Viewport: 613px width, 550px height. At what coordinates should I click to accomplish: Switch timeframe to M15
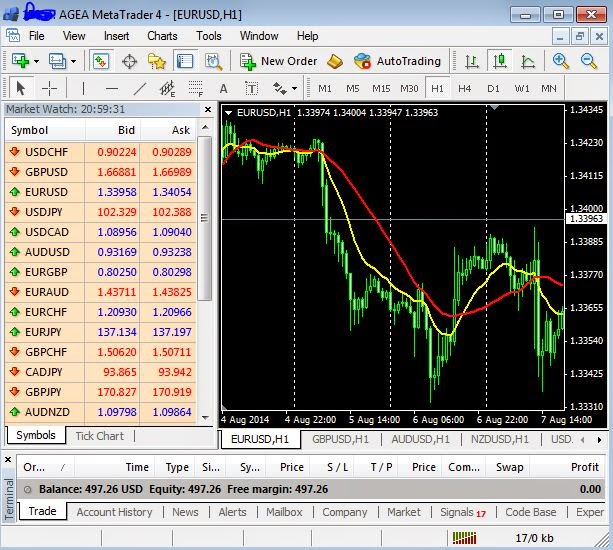point(381,89)
